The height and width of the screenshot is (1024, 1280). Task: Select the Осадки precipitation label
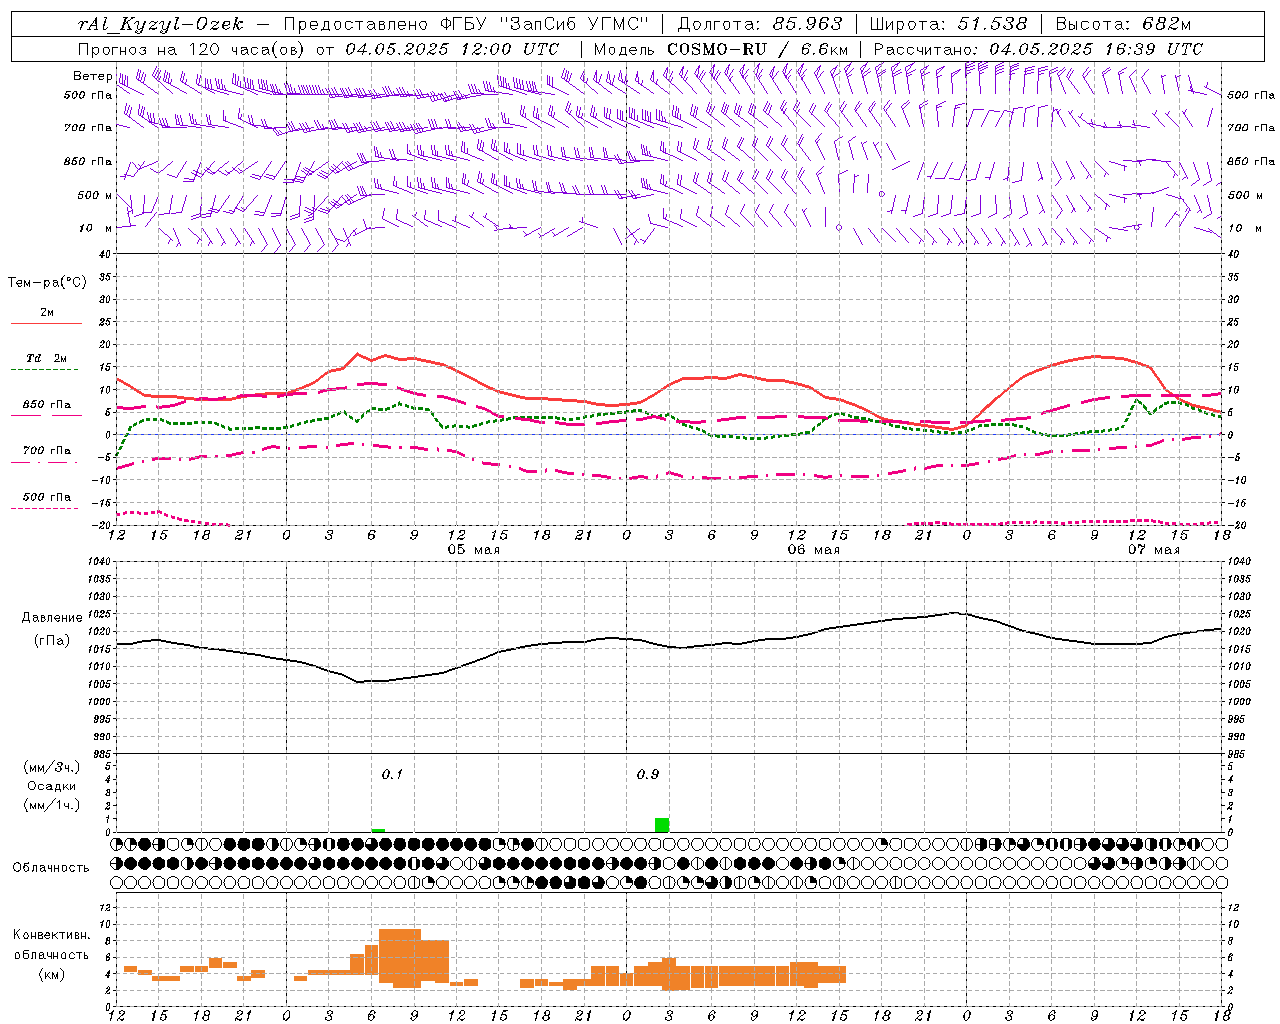52,786
